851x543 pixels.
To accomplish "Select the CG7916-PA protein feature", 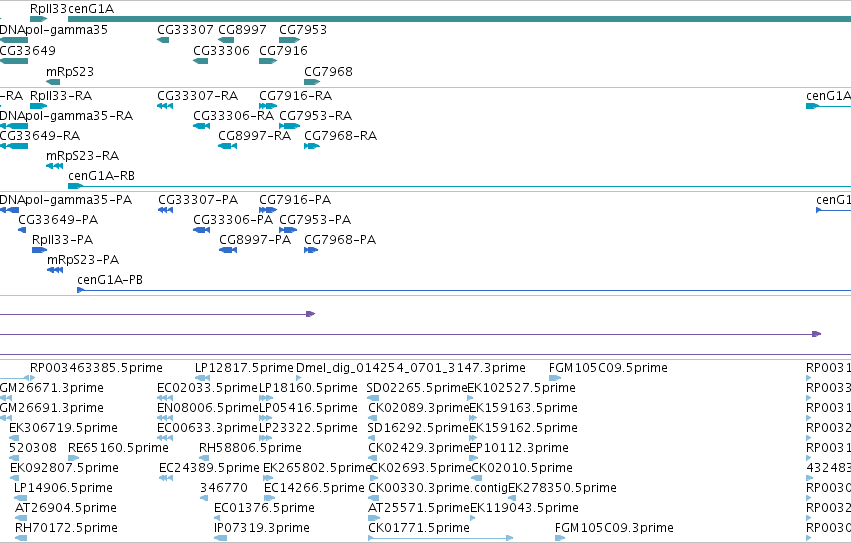I will pos(268,210).
